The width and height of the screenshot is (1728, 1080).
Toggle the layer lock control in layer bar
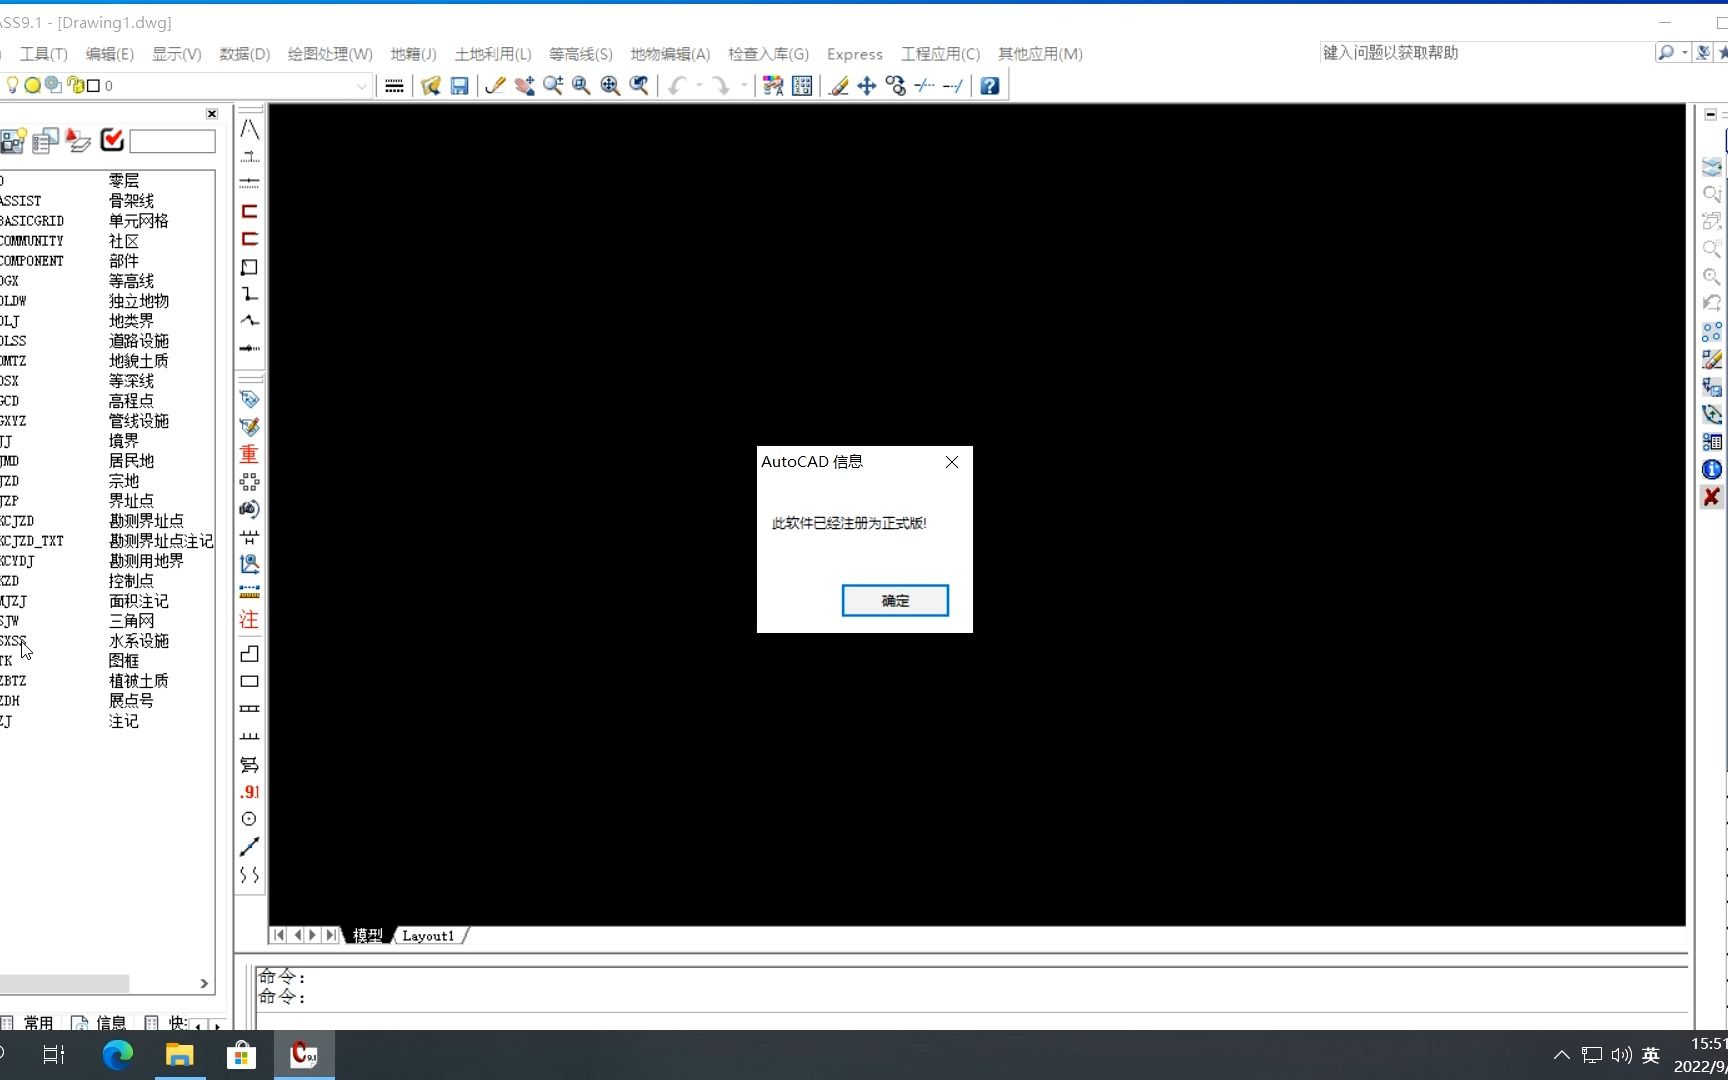click(76, 85)
